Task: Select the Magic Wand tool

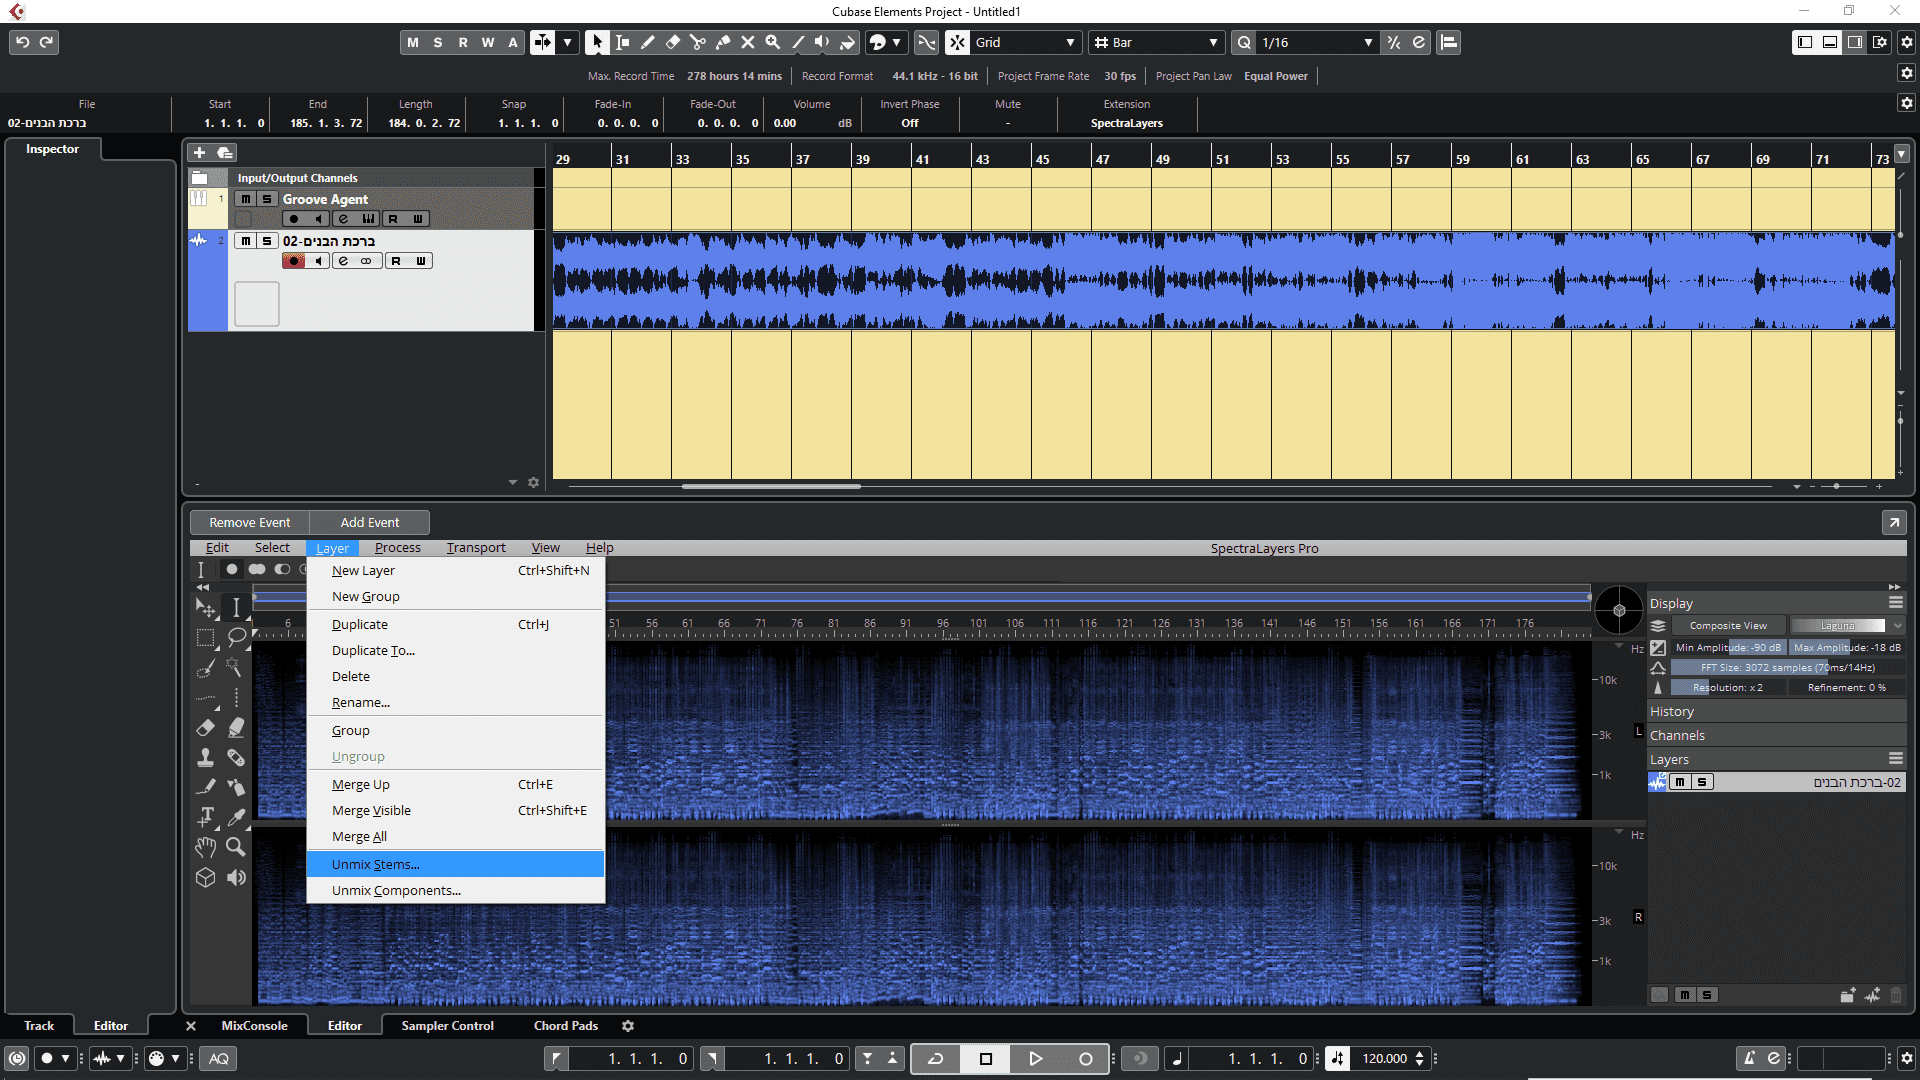Action: (236, 667)
